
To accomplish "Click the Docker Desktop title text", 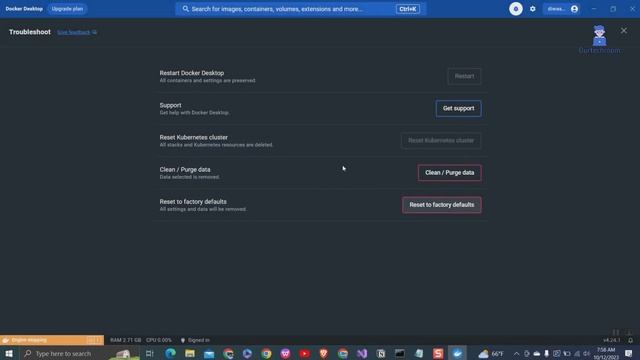I will coord(24,9).
